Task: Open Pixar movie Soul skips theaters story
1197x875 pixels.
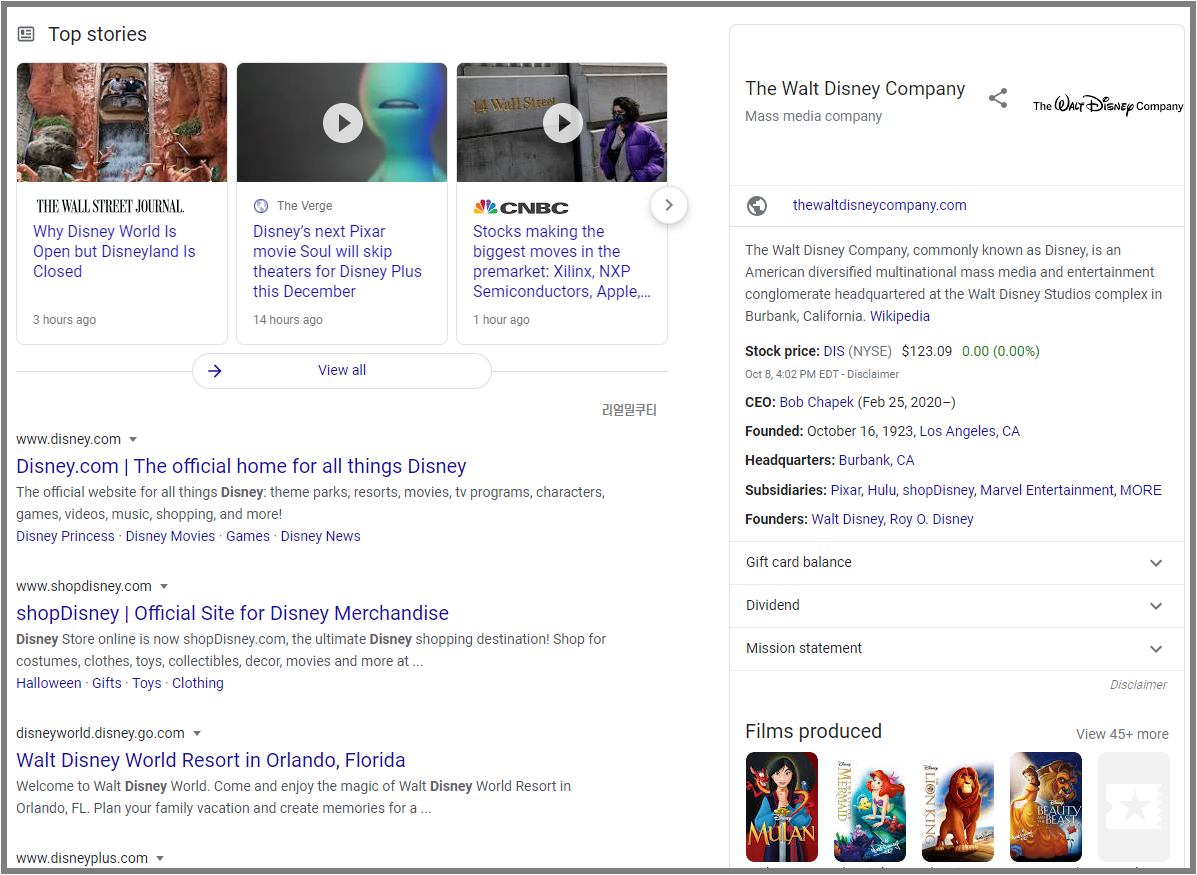Action: [x=337, y=261]
